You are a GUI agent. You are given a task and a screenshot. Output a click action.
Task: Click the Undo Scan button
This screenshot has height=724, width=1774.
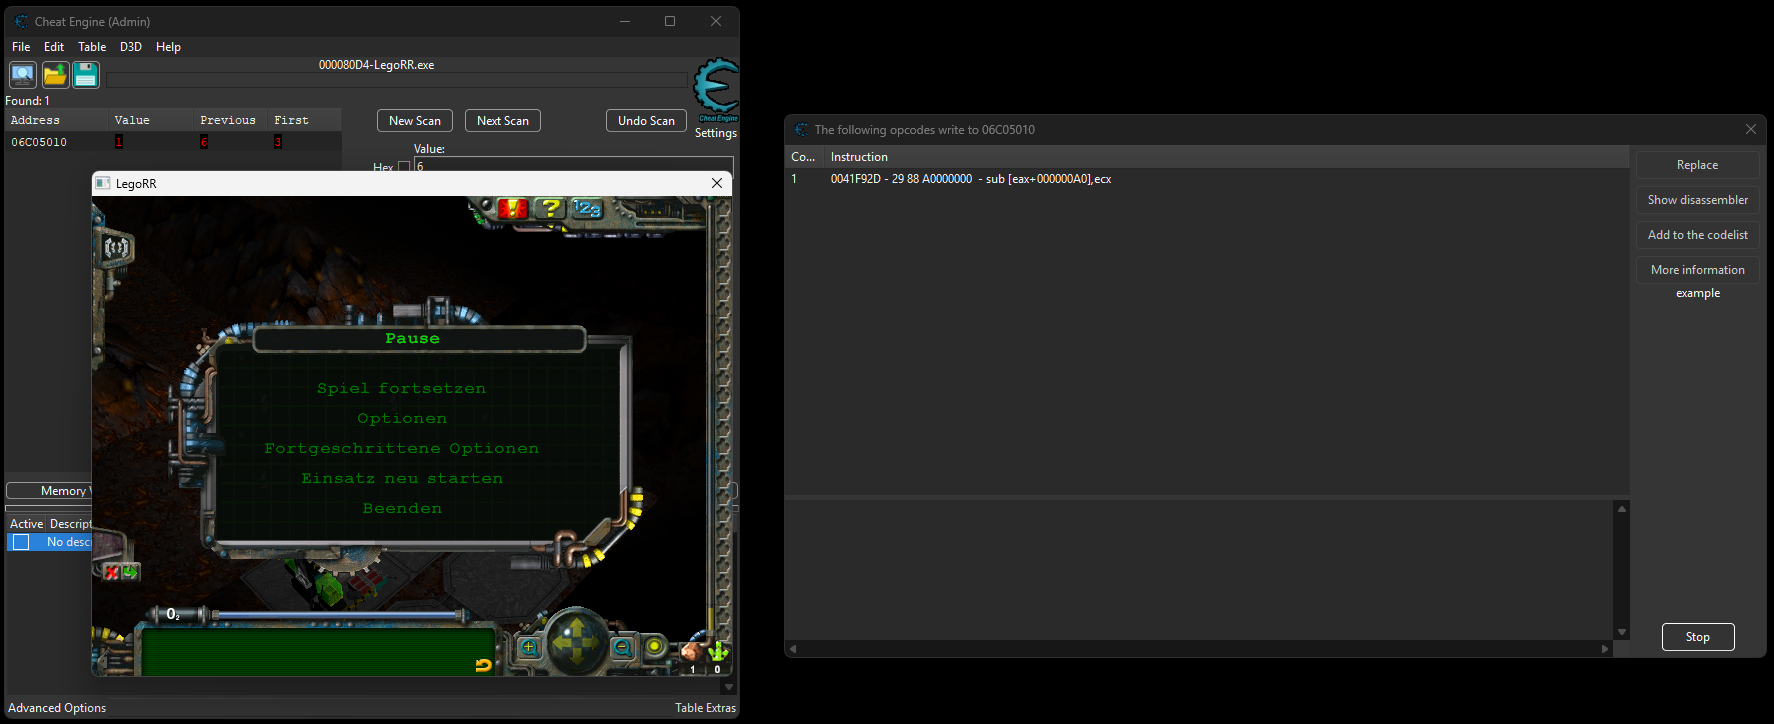(646, 121)
